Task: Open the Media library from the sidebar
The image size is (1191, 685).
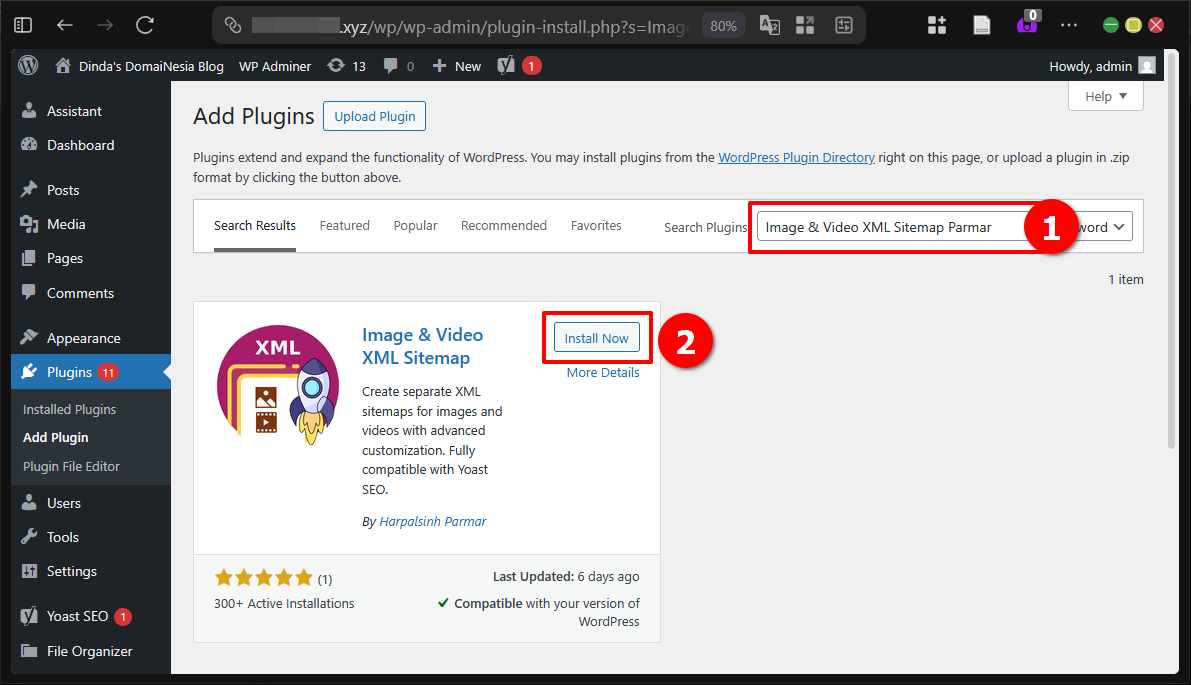Action: 66,223
